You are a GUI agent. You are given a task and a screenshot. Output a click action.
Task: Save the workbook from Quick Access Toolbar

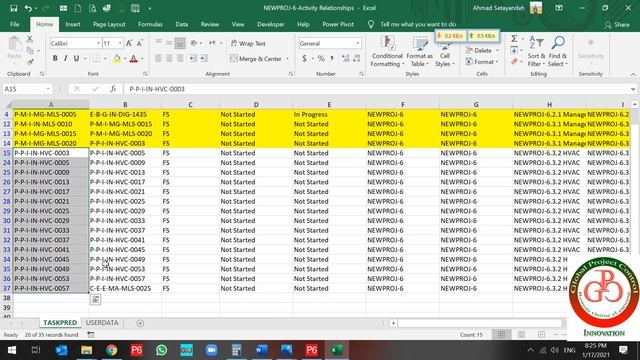[13, 8]
